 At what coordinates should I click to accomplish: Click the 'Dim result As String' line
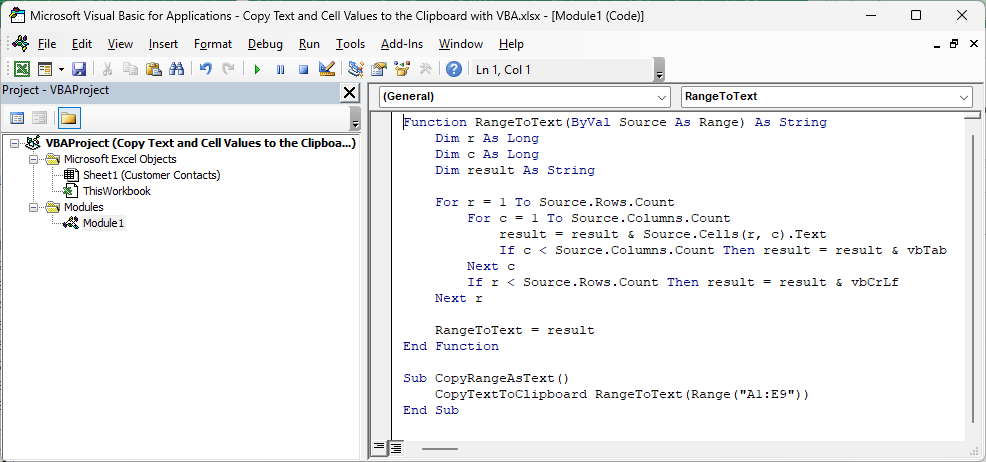514,170
